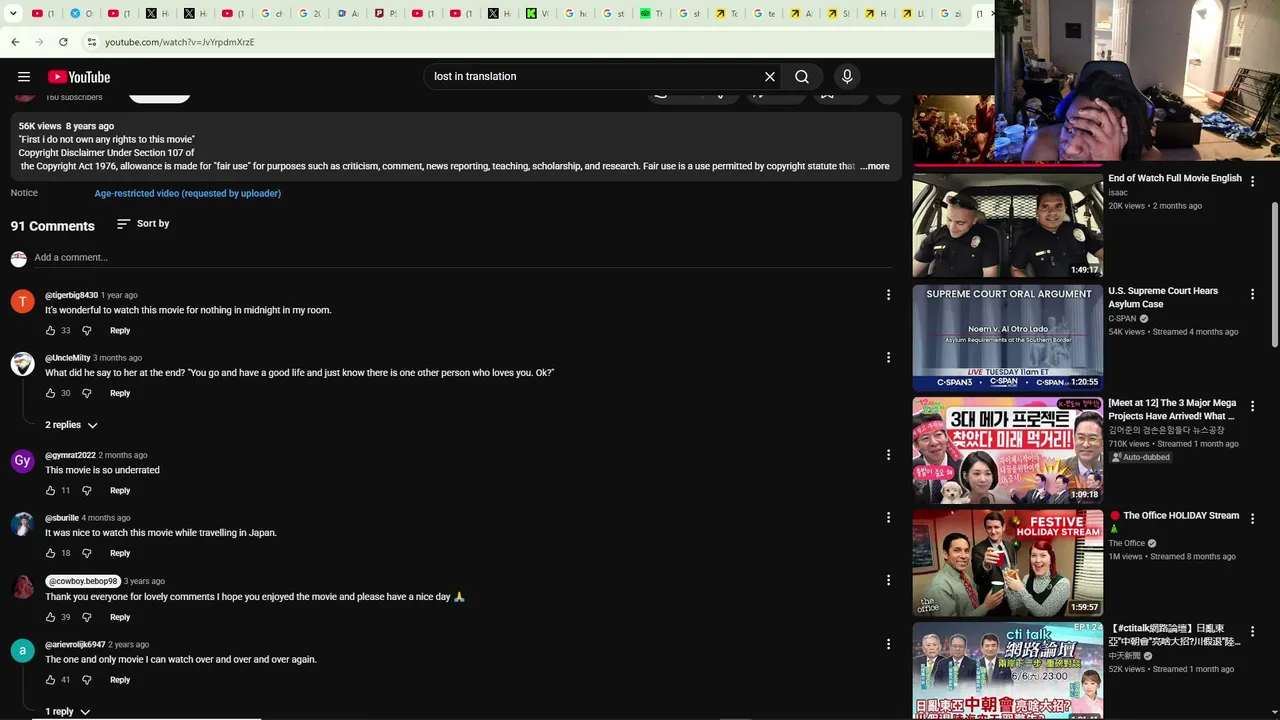Start voice search with microphone icon
The width and height of the screenshot is (1280, 720).
pos(847,77)
